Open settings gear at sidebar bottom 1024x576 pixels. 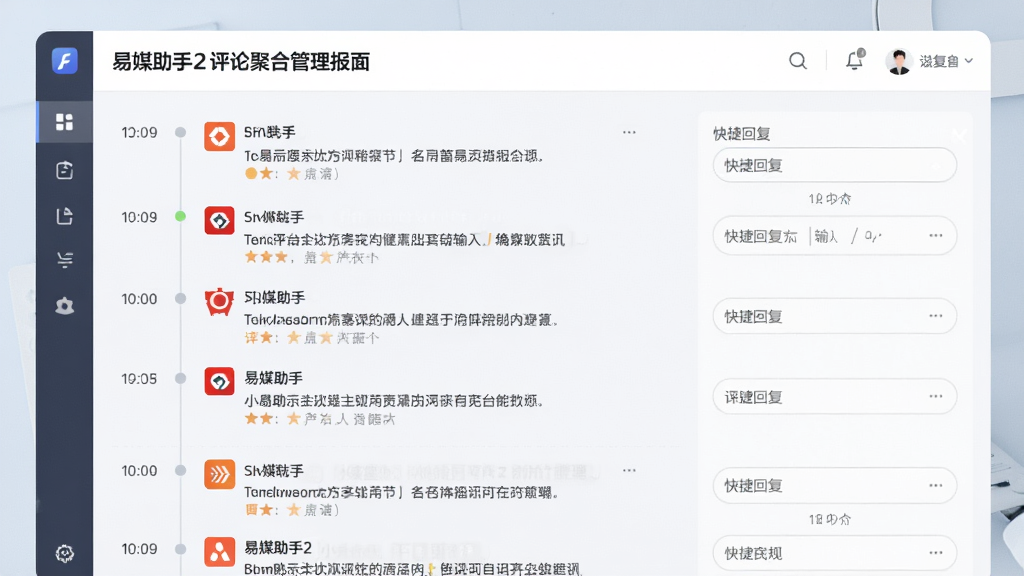65,554
